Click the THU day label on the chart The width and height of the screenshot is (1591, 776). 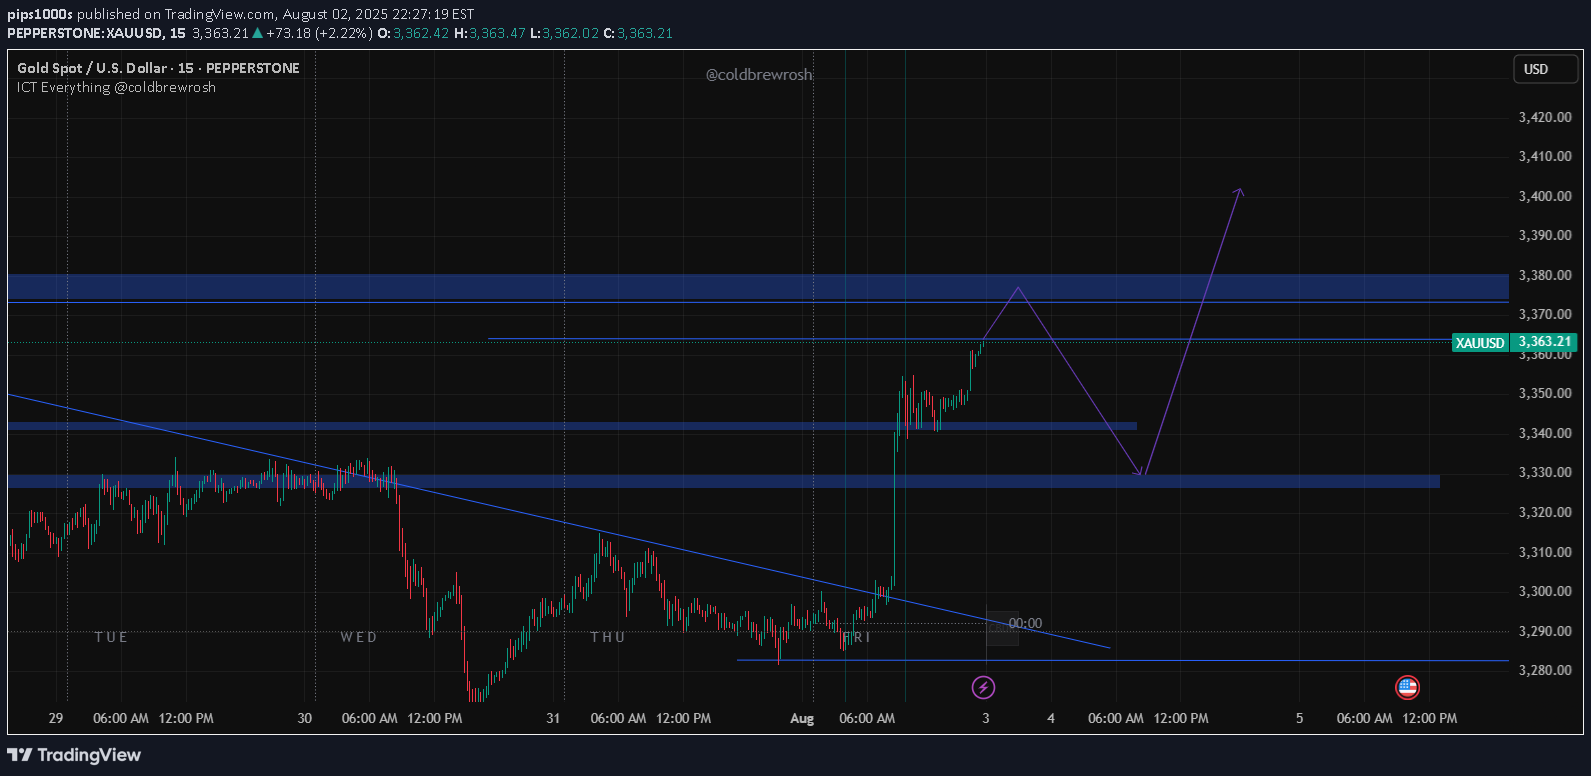pos(608,637)
